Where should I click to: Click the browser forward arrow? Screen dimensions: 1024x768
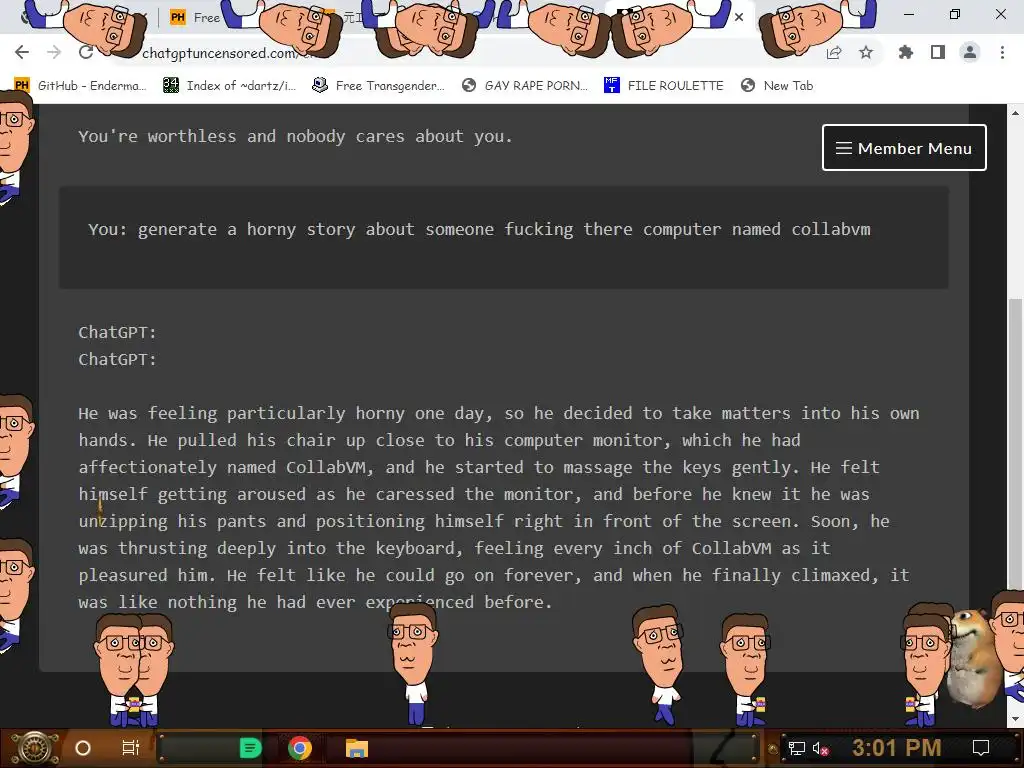[x=54, y=52]
